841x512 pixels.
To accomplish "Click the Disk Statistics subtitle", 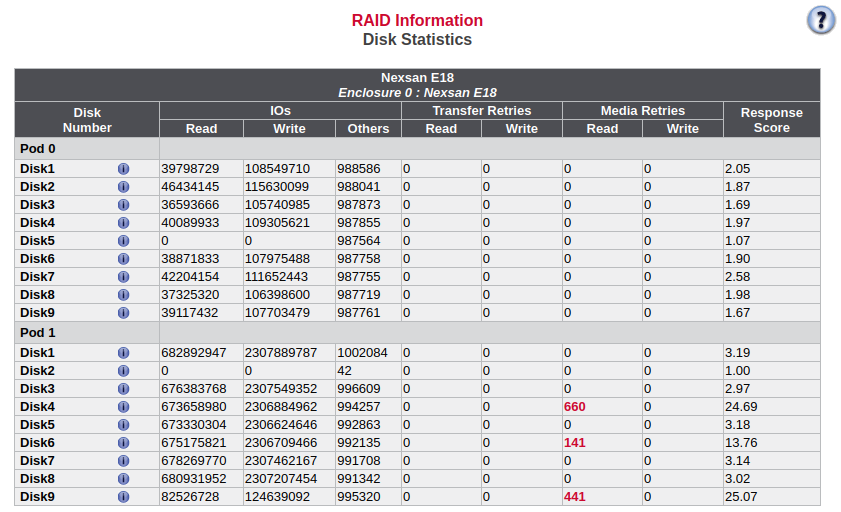I will [x=417, y=40].
